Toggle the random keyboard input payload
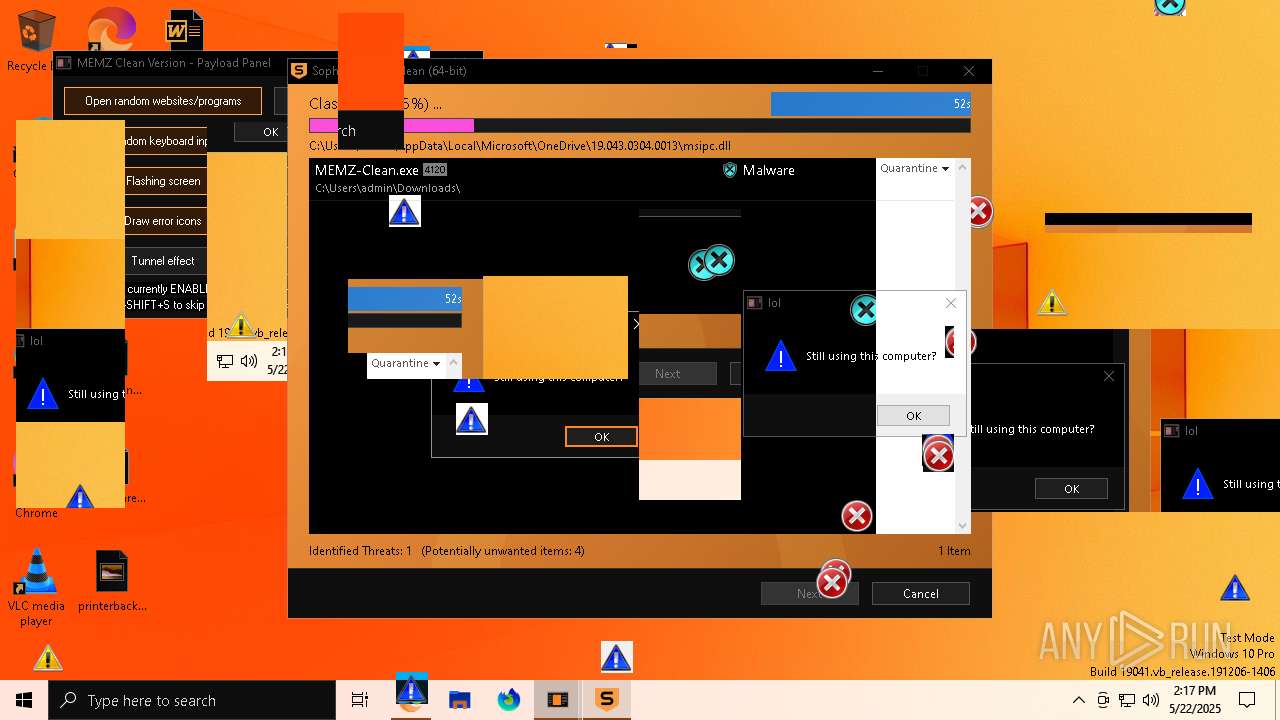Viewport: 1280px width, 720px height. point(163,141)
